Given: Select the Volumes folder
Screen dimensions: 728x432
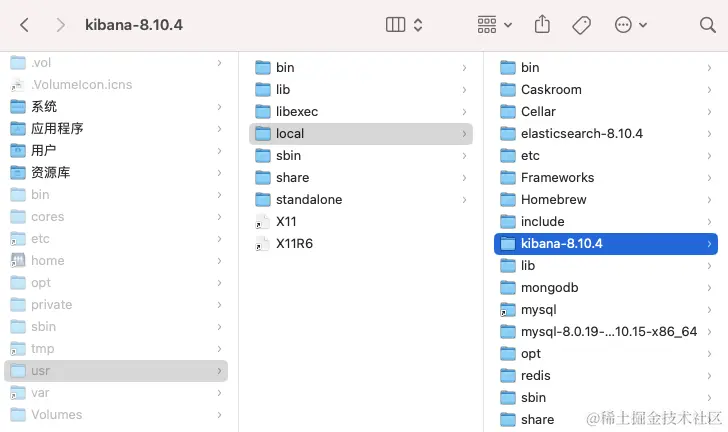Looking at the screenshot, I should pos(116,415).
